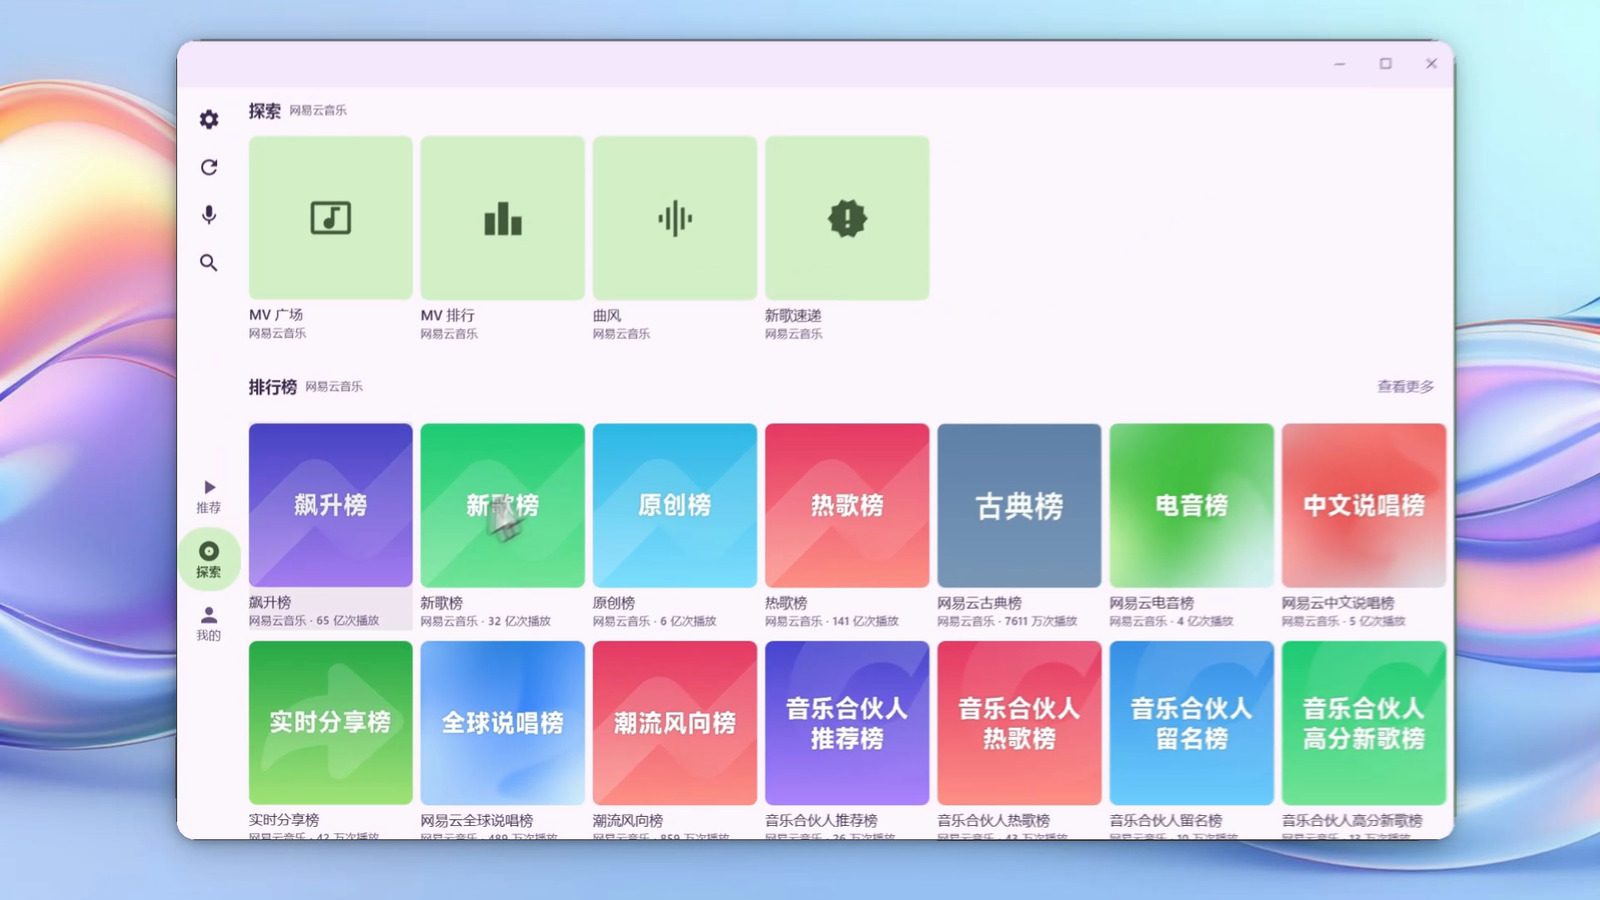Open the 新歌速递 tile with the badge icon

[847, 218]
